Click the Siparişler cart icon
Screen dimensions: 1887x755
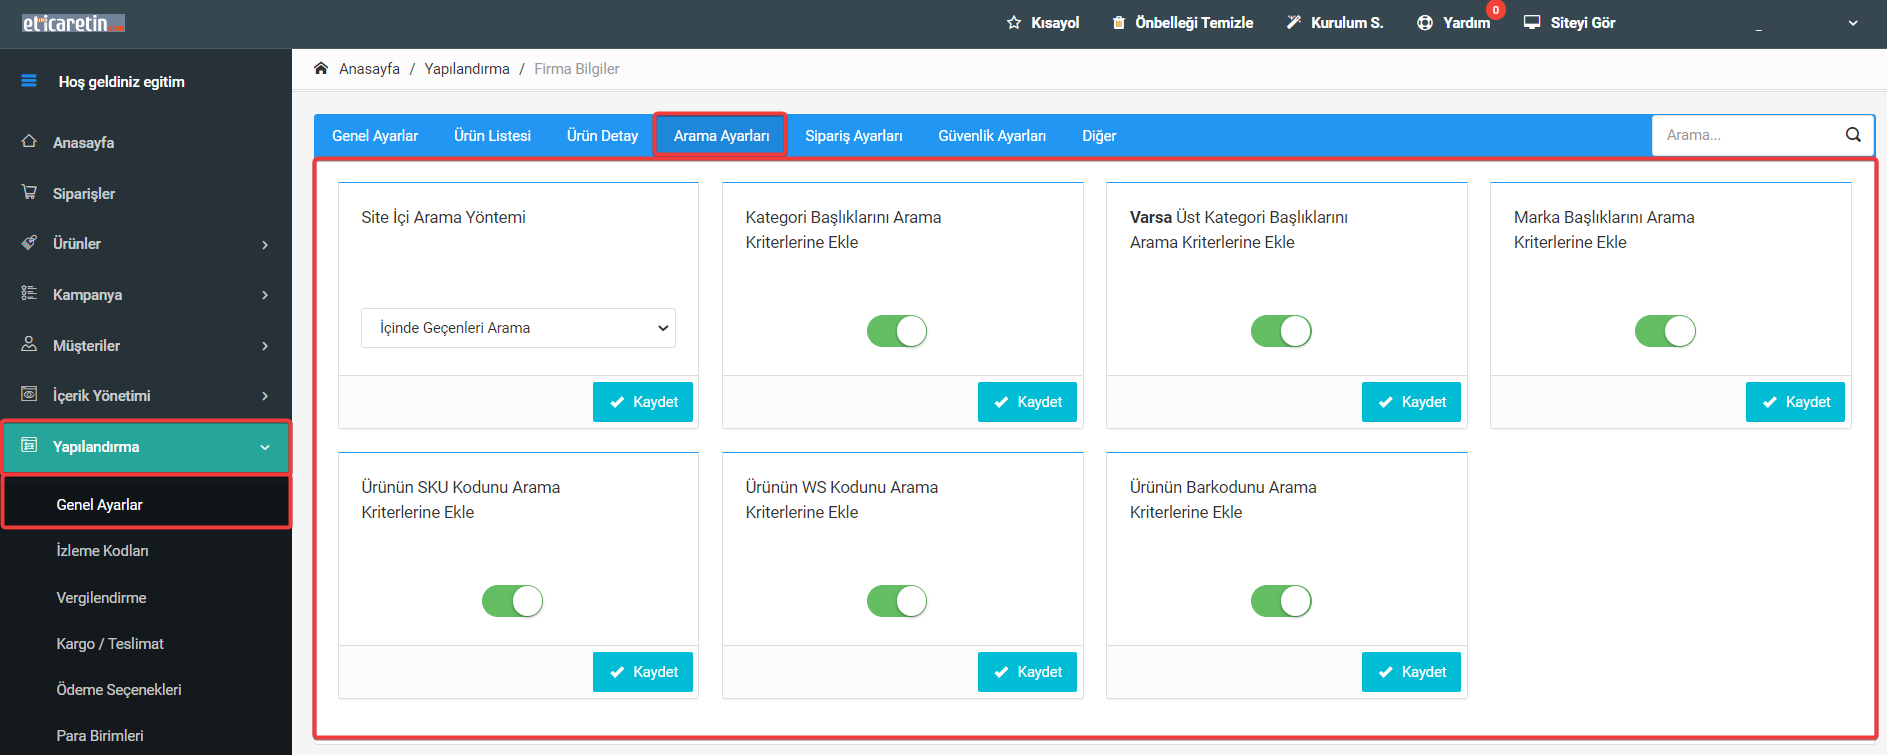pyautogui.click(x=30, y=192)
